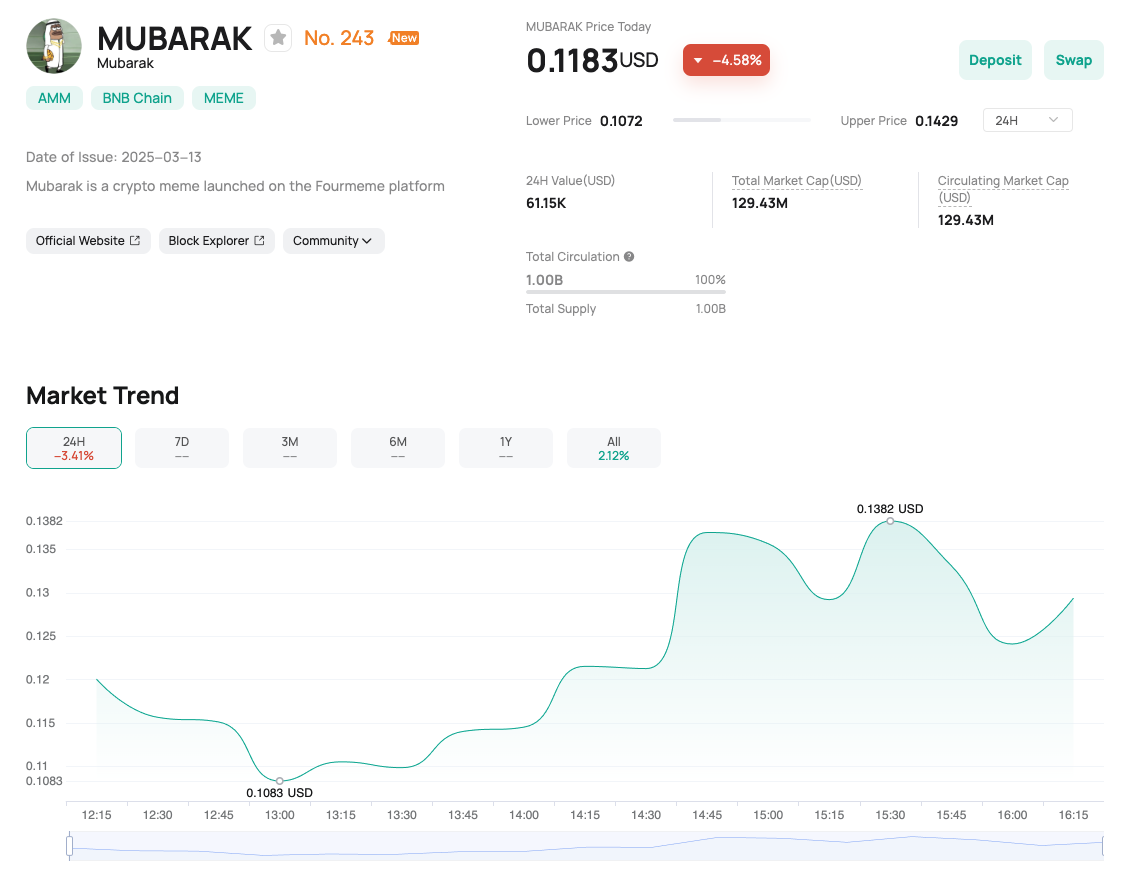The image size is (1133, 877).
Task: Click the 0.1382 USD peak marker on chart
Action: pos(890,521)
